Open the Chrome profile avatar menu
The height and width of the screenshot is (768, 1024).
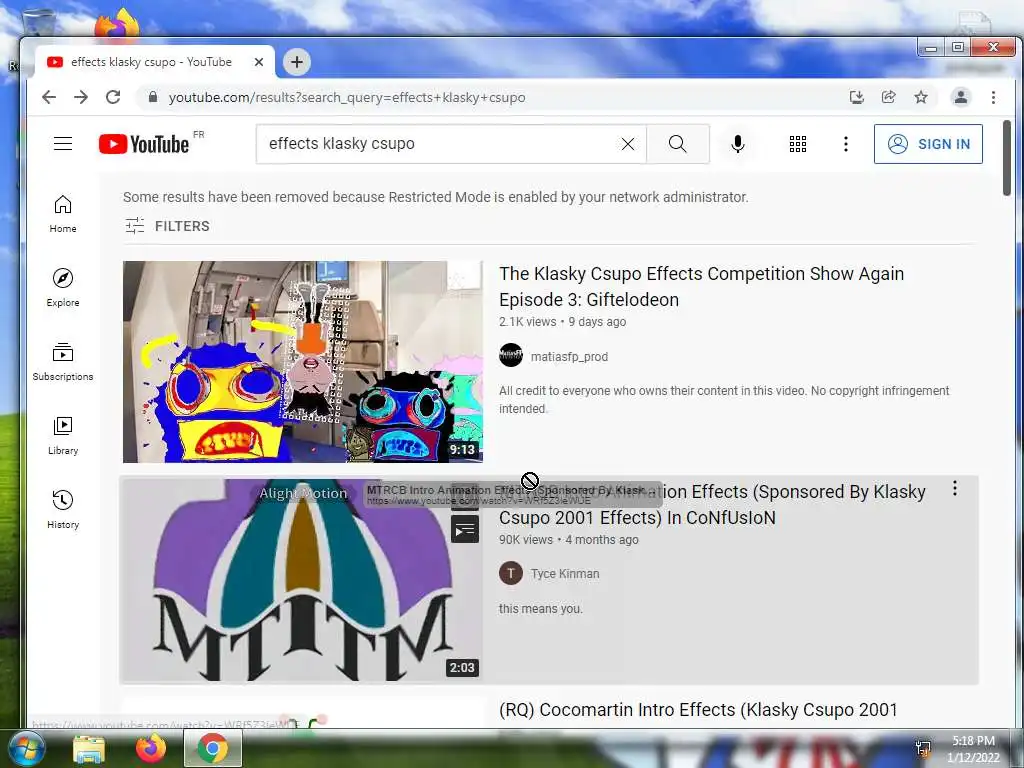point(961,97)
